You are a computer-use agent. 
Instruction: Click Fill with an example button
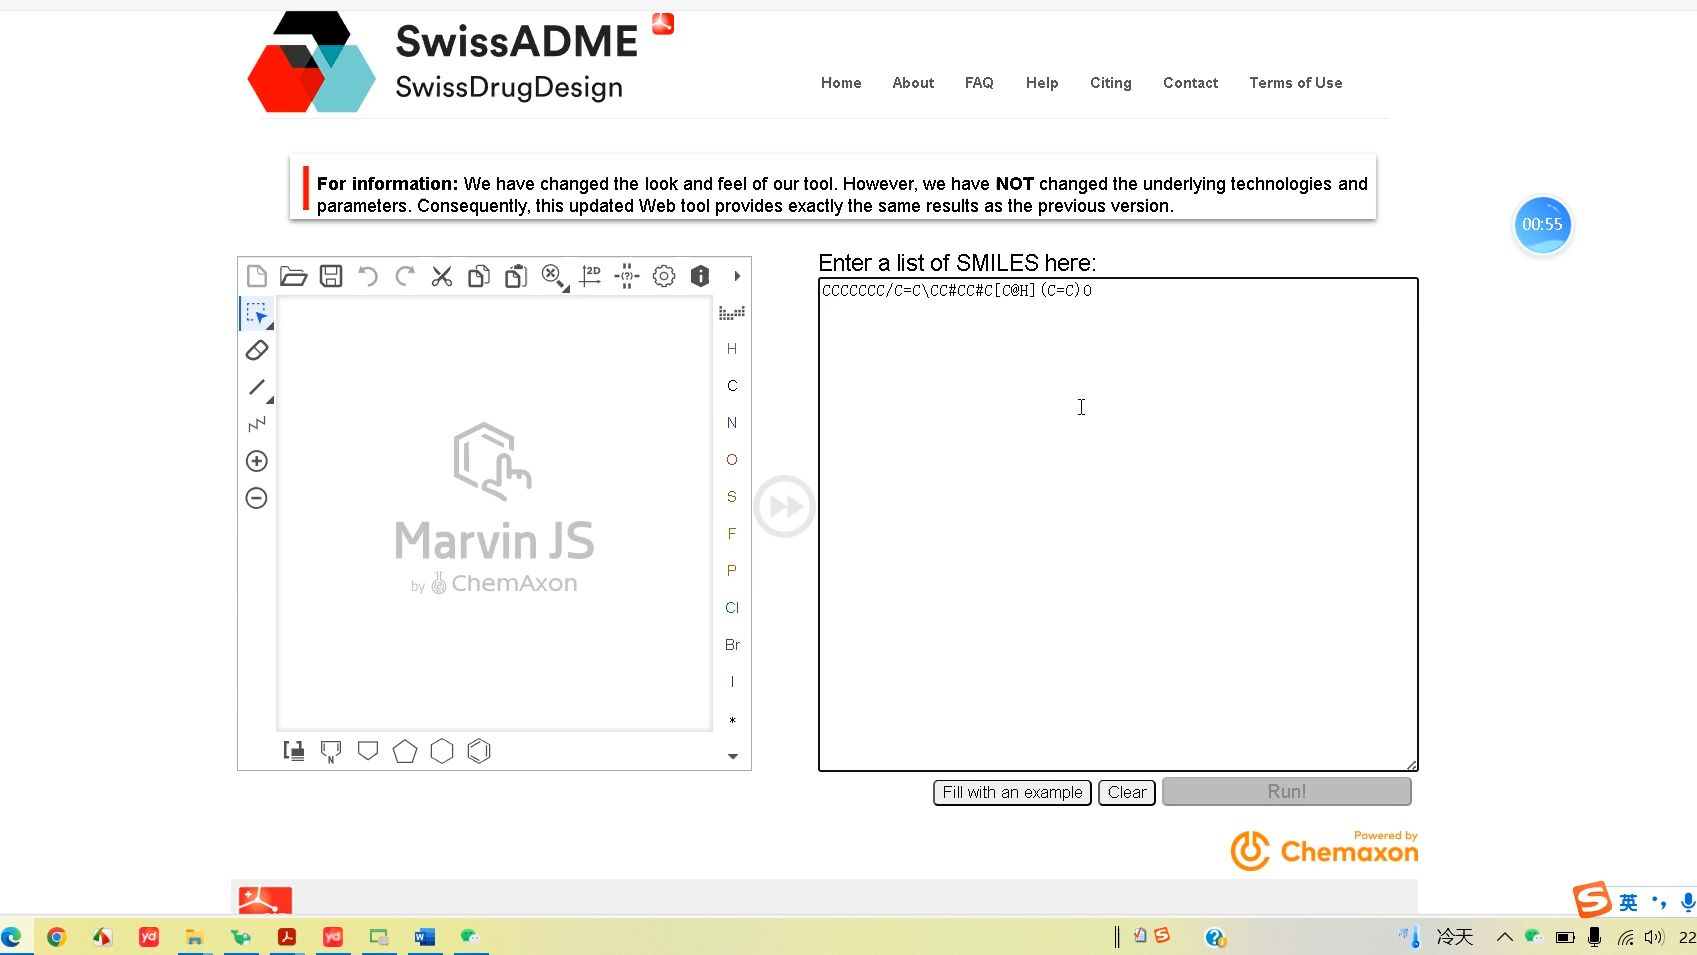tap(1011, 792)
